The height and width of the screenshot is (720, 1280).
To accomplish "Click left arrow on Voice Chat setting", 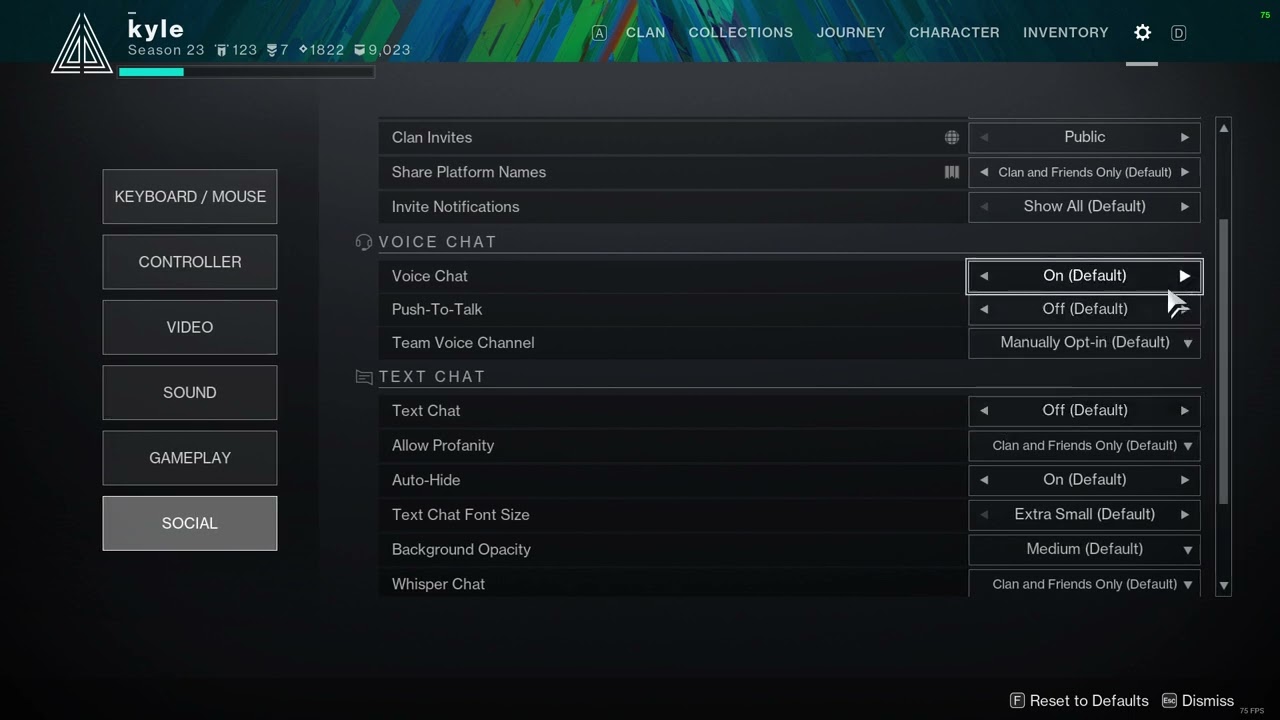I will [x=984, y=276].
